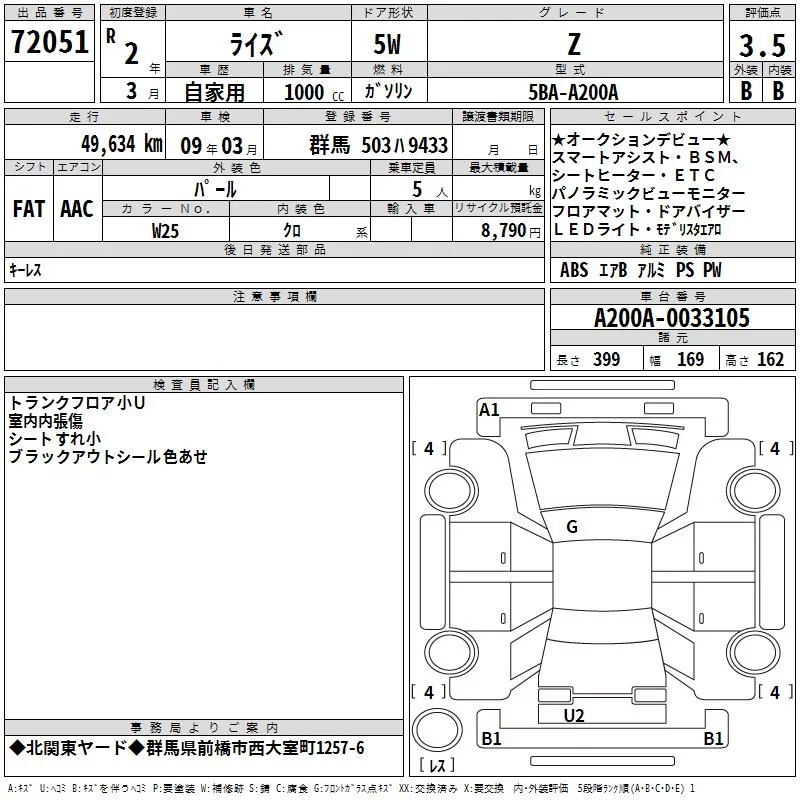Image resolution: width=800 pixels, height=800 pixels.
Task: Click the chassis number A200A-0033105
Action: point(671,319)
